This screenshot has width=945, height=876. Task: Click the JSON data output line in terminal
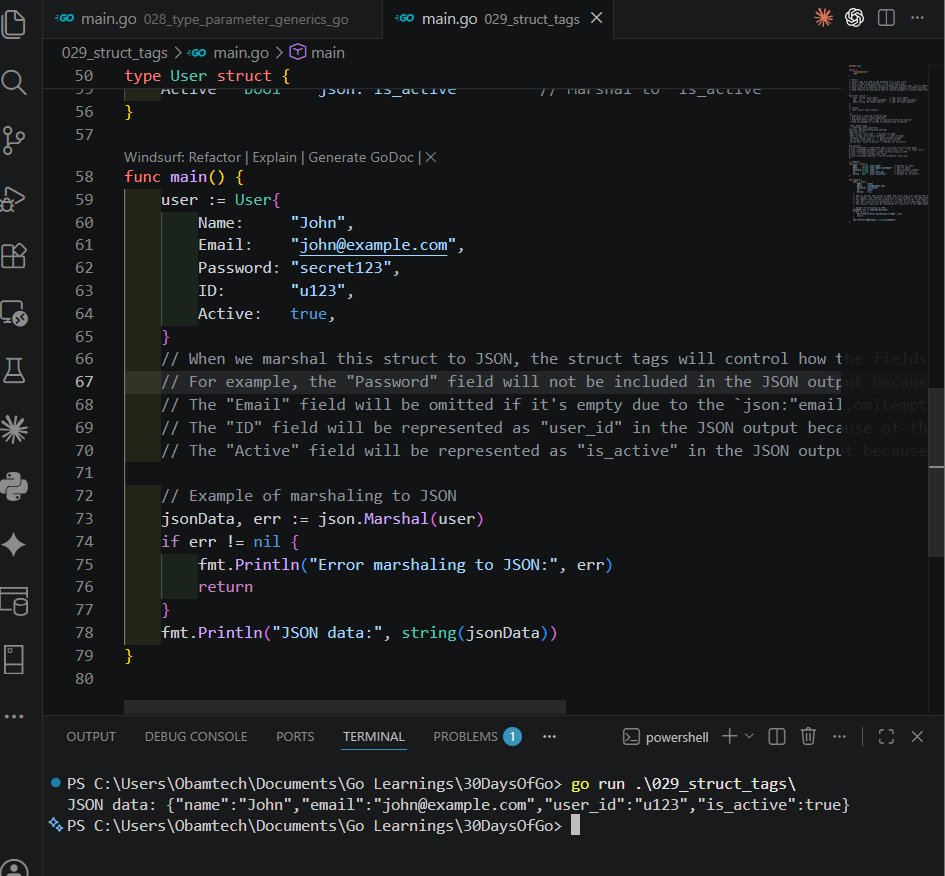[458, 805]
